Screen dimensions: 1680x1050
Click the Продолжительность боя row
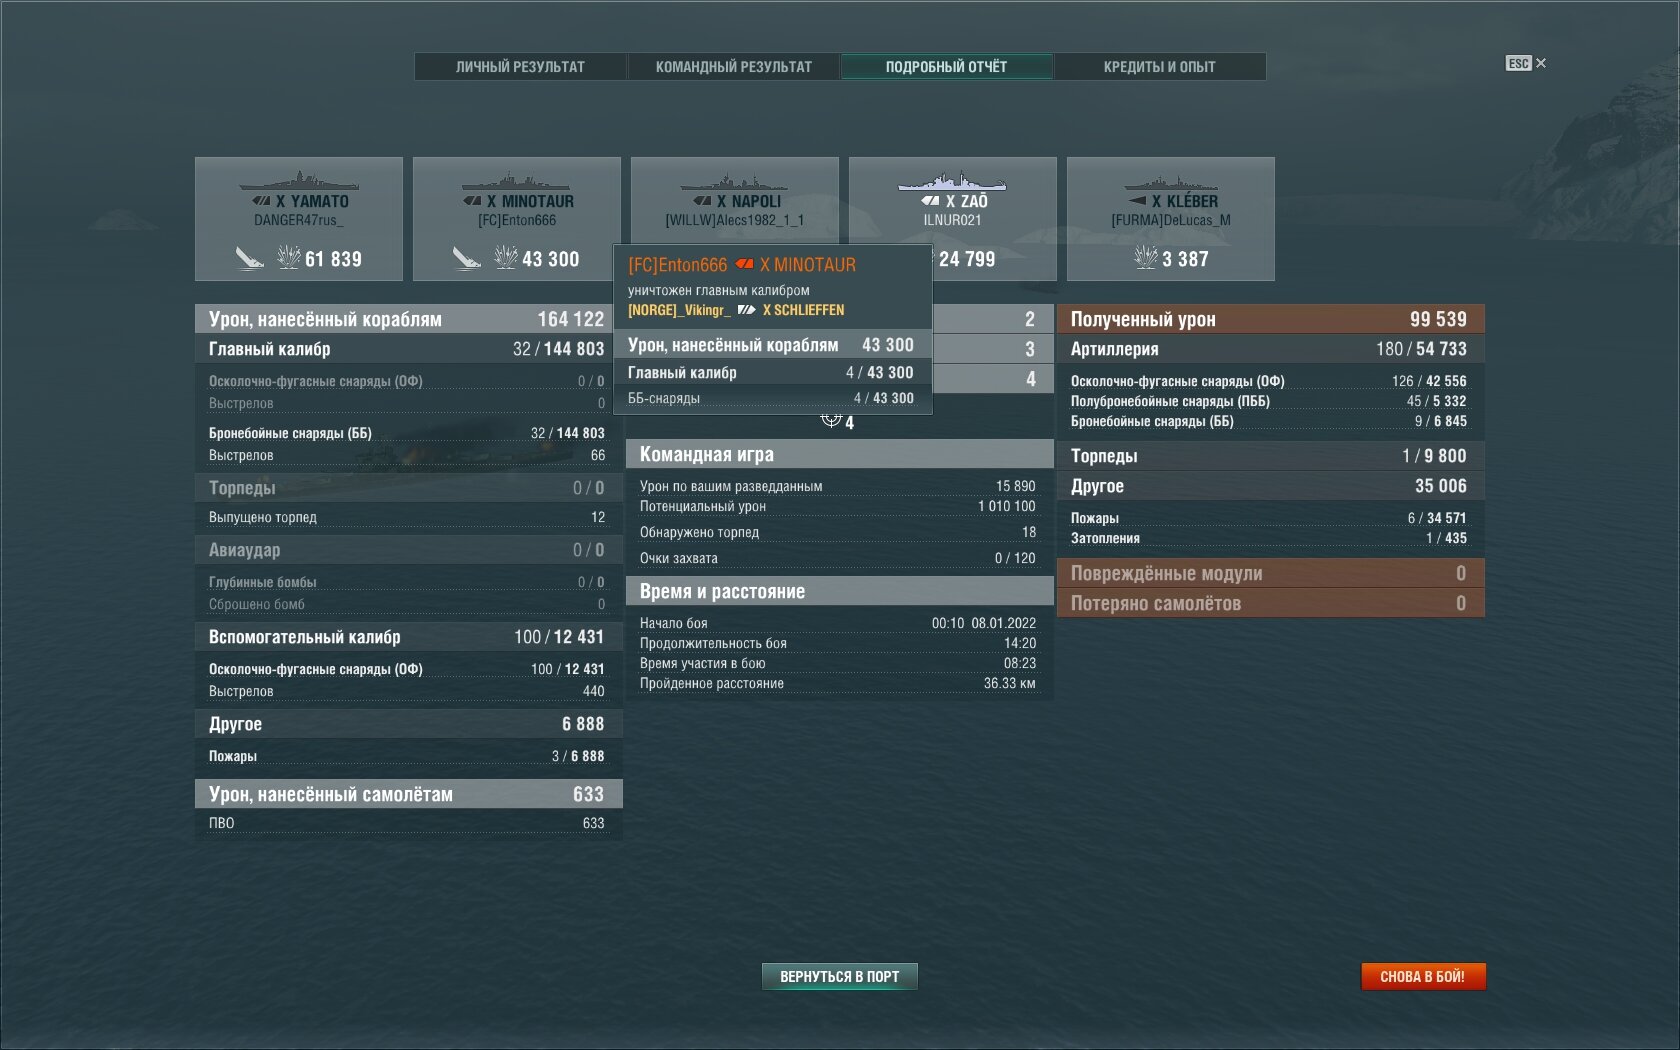(x=838, y=643)
